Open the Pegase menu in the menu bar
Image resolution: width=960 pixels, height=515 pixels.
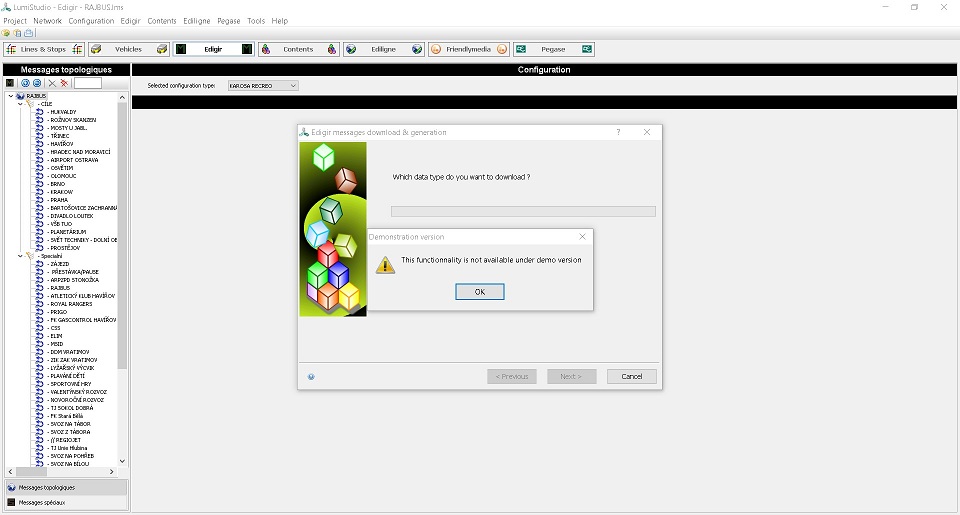(228, 21)
